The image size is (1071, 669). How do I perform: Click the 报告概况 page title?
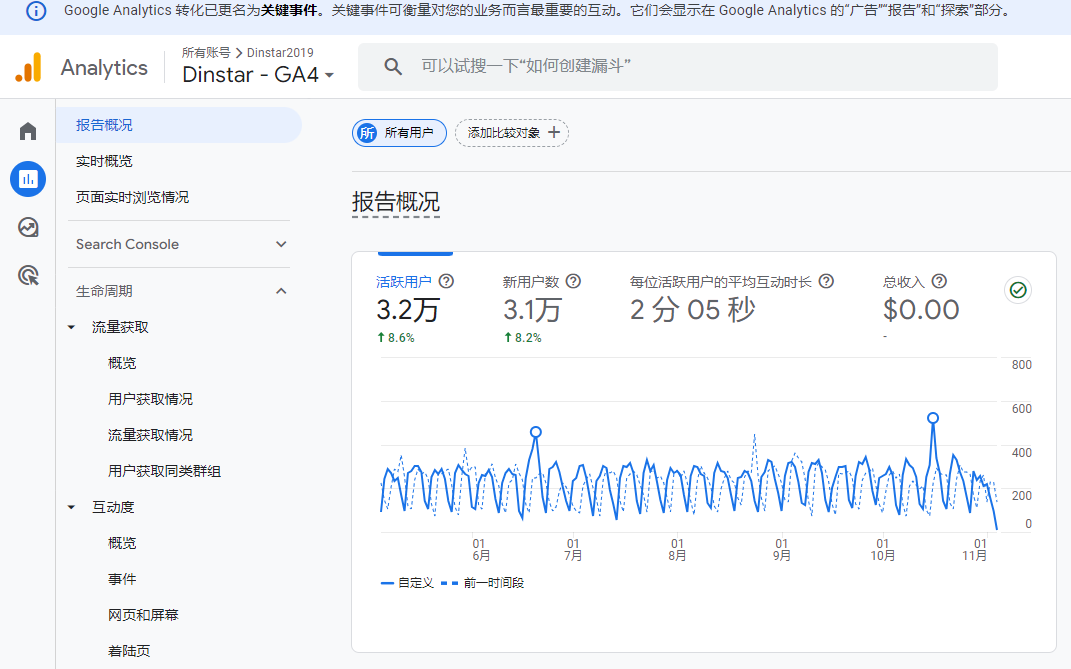(x=396, y=202)
